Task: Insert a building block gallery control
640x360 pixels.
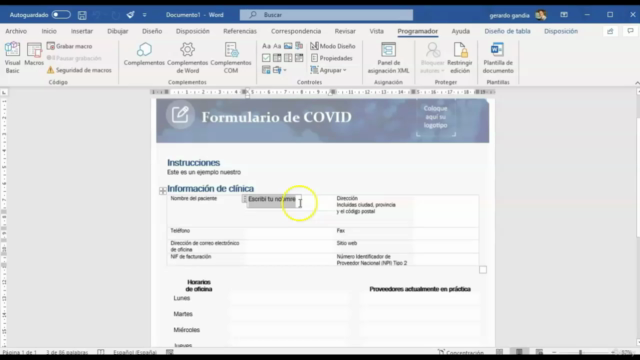Action: [x=299, y=46]
